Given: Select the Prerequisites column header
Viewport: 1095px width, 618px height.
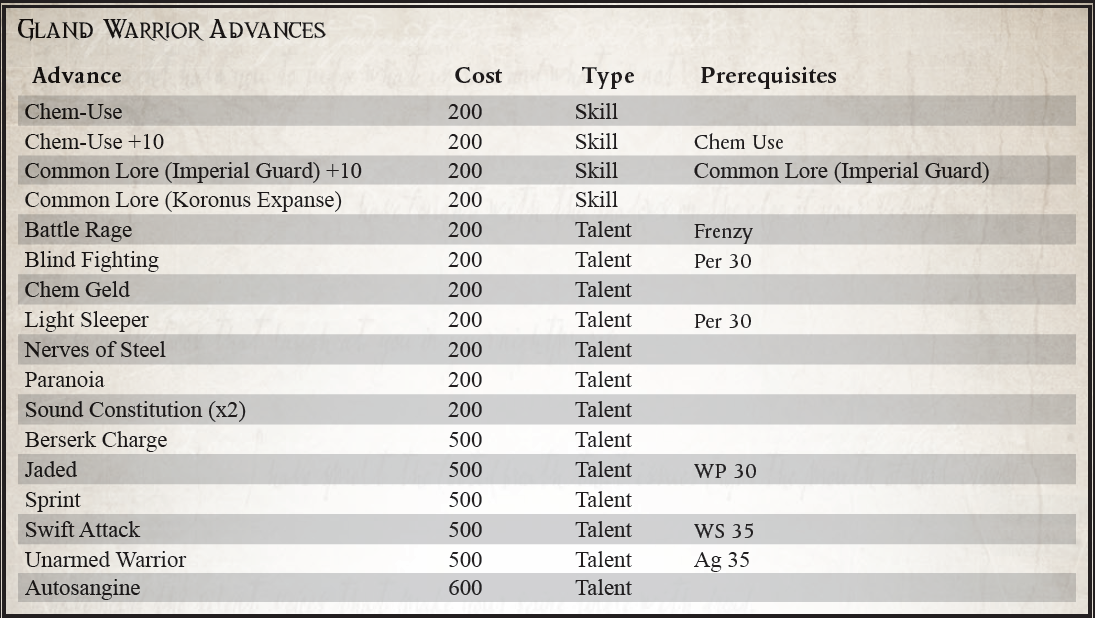Looking at the screenshot, I should tap(768, 75).
